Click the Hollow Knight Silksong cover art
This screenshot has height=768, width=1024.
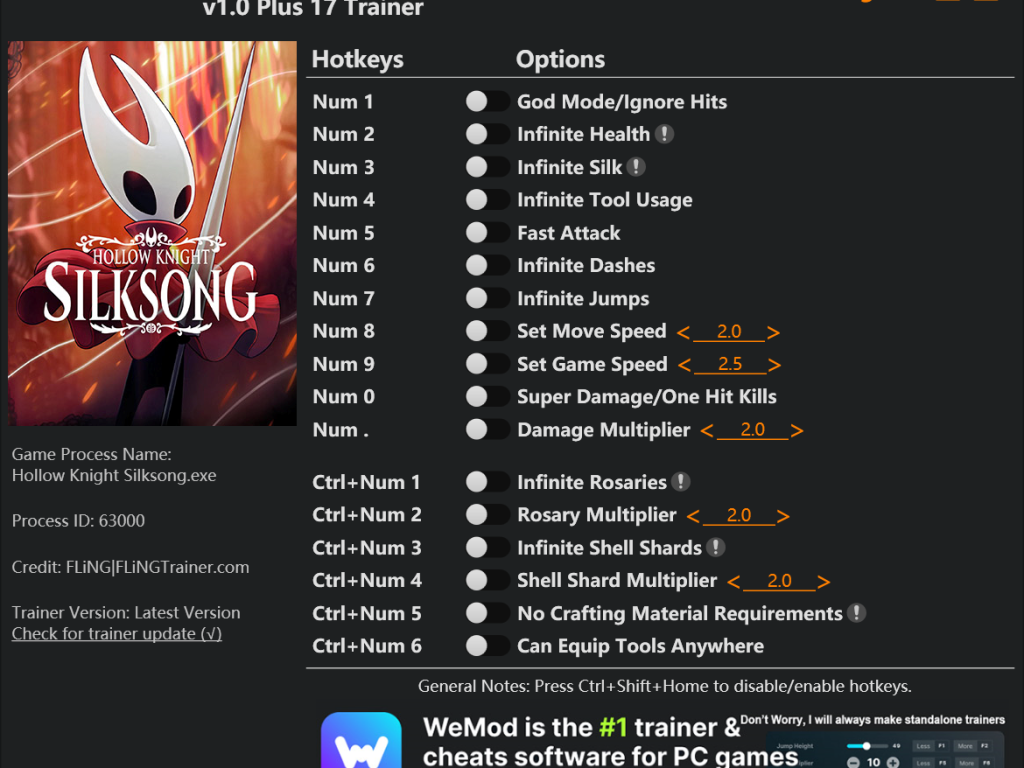click(152, 233)
